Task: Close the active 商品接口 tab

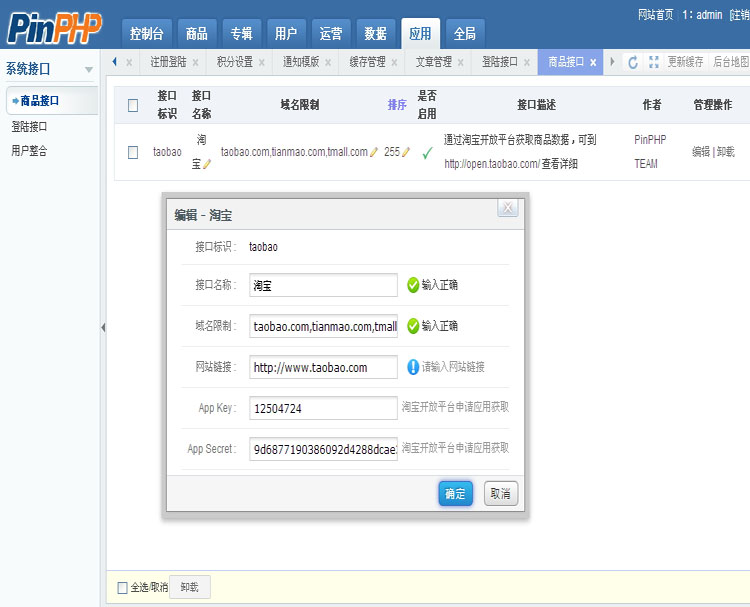Action: click(x=593, y=62)
